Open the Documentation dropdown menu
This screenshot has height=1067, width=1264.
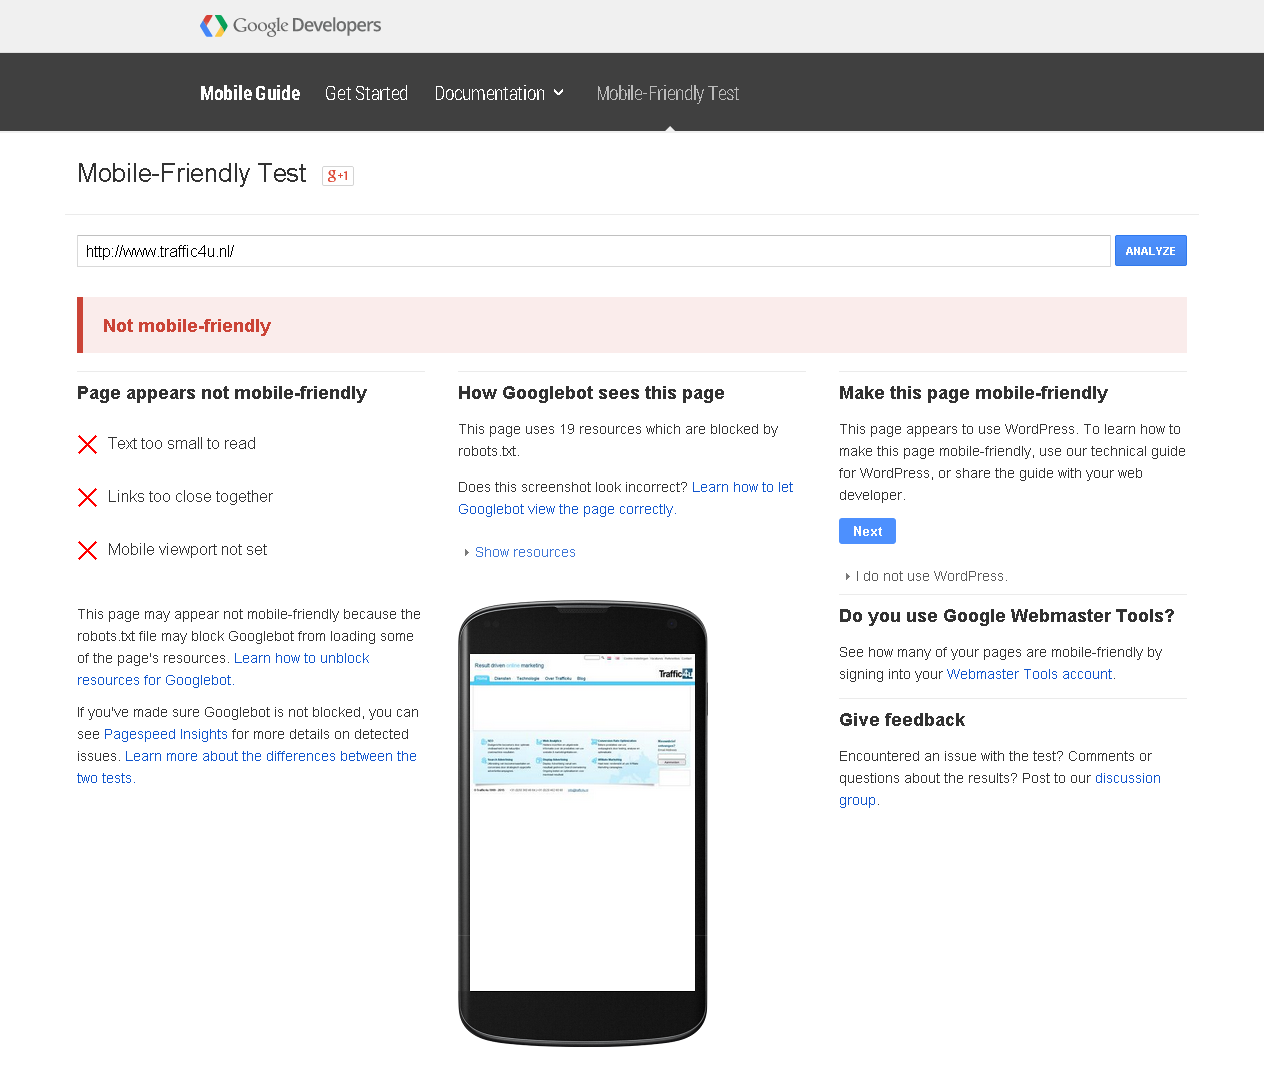click(499, 93)
